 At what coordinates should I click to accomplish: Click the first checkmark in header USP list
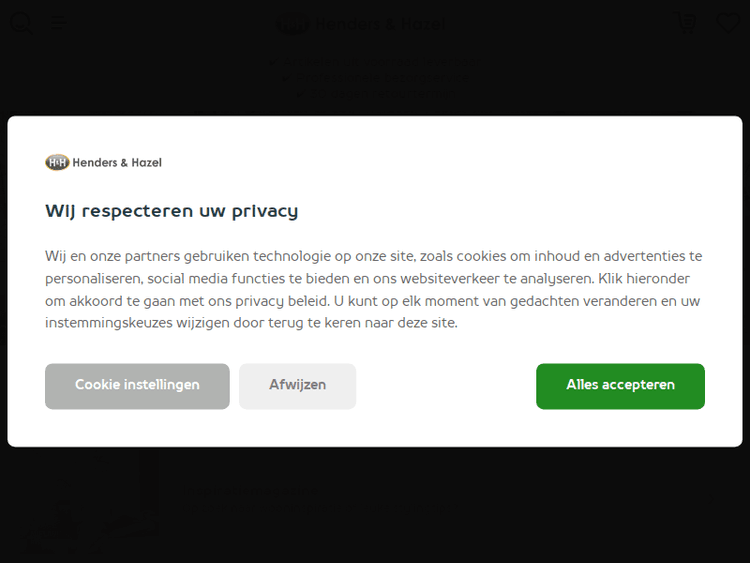[x=271, y=61]
